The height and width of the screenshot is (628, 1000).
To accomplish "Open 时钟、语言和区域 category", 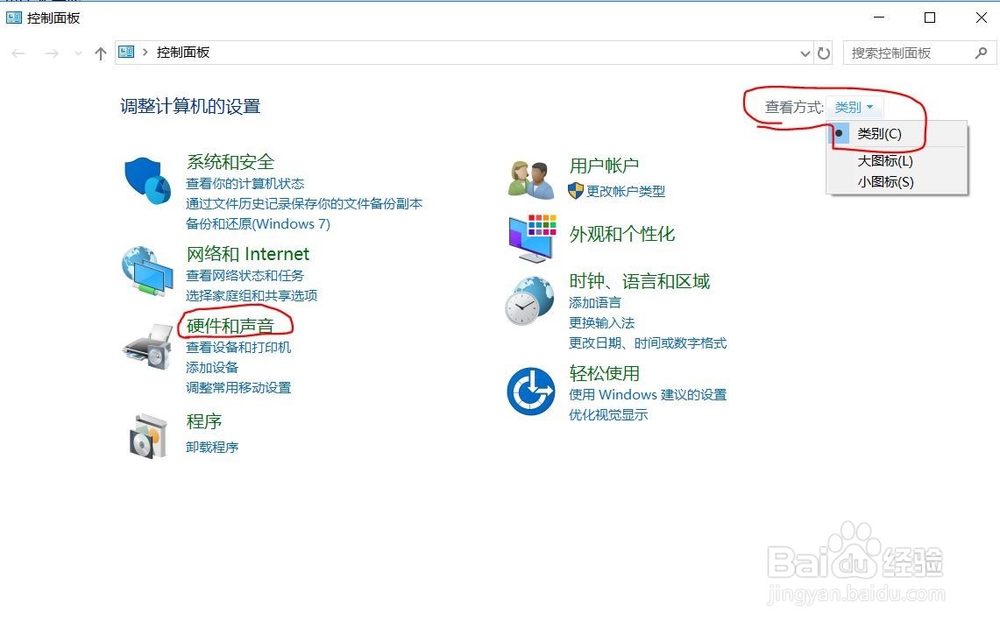I will coord(640,281).
